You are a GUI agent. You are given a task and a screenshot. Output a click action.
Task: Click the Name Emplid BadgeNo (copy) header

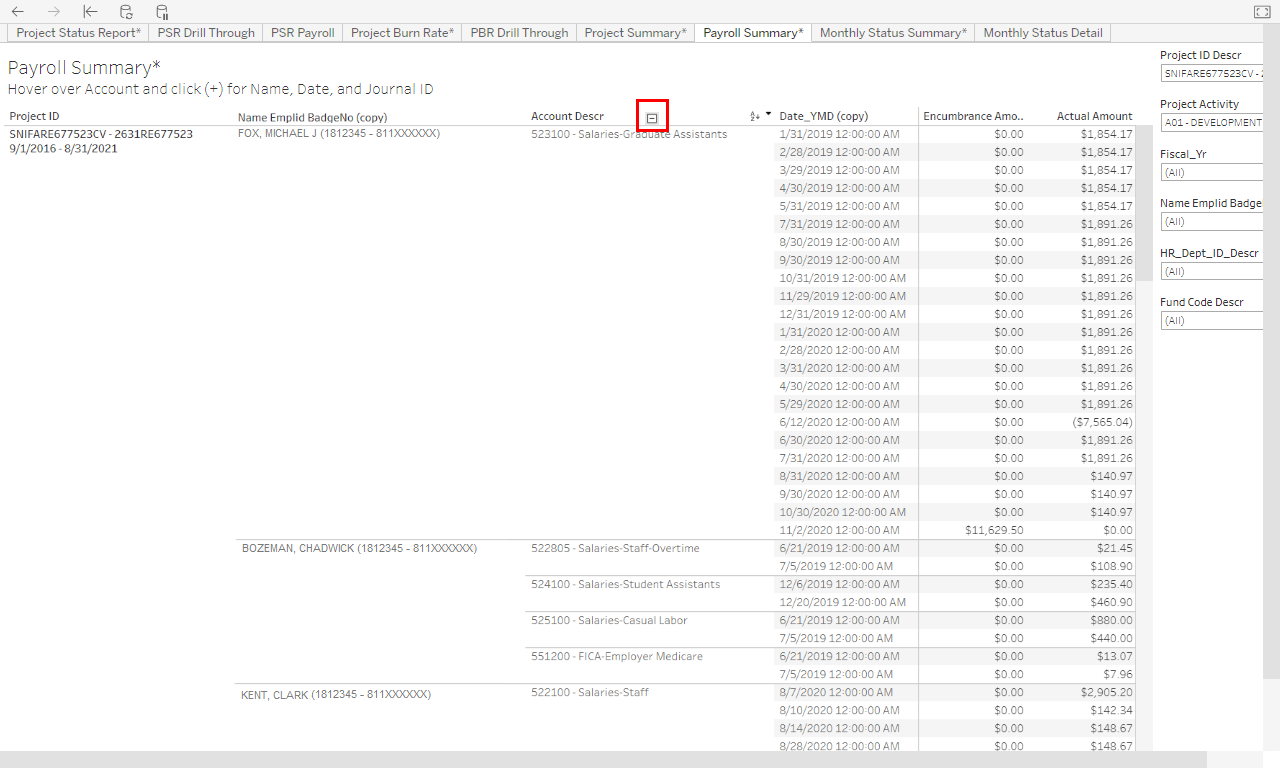coord(312,117)
